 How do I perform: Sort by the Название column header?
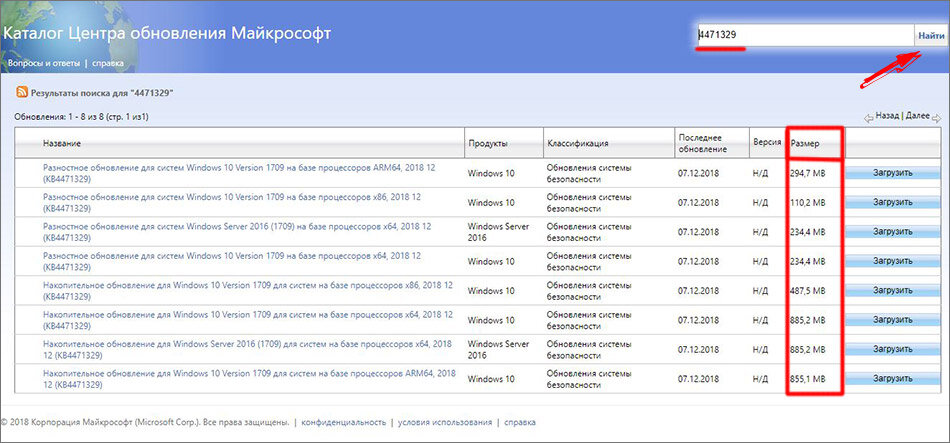[x=62, y=144]
